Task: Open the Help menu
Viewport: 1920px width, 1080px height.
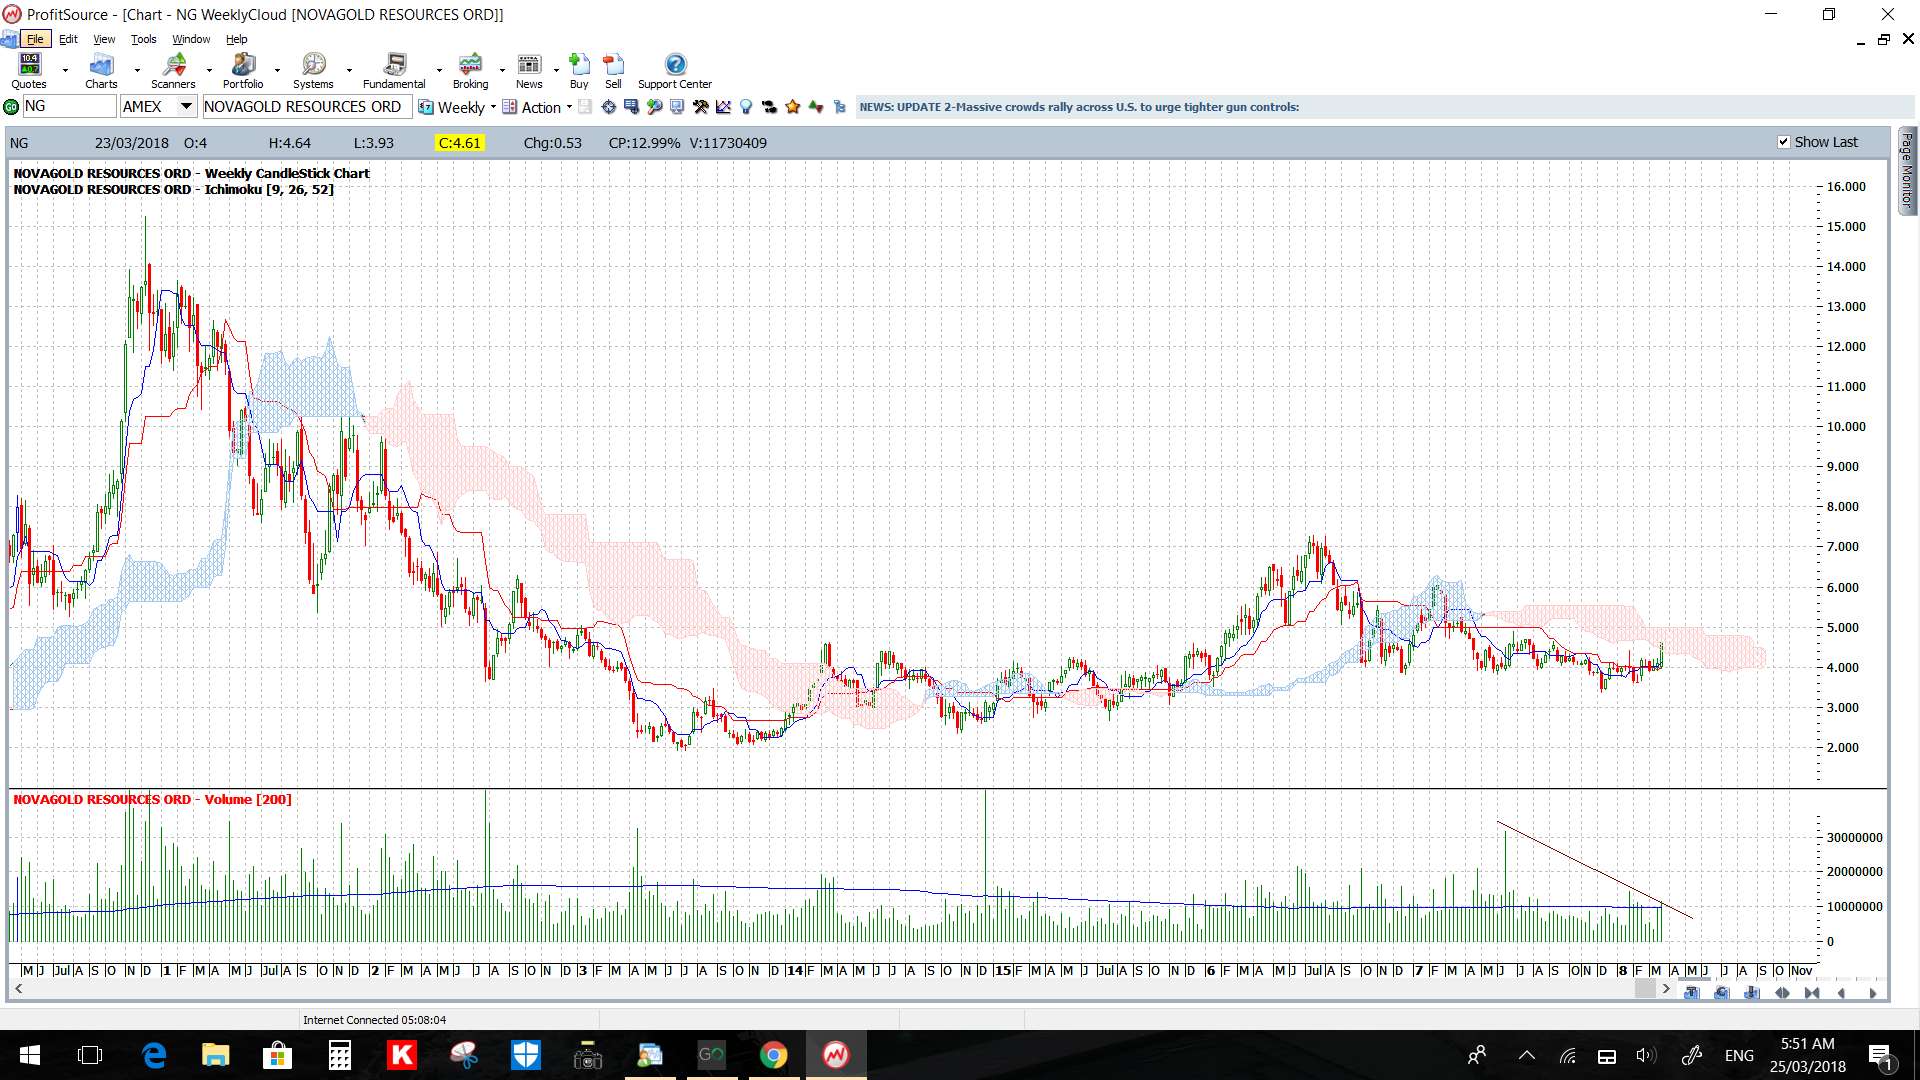Action: [x=236, y=39]
